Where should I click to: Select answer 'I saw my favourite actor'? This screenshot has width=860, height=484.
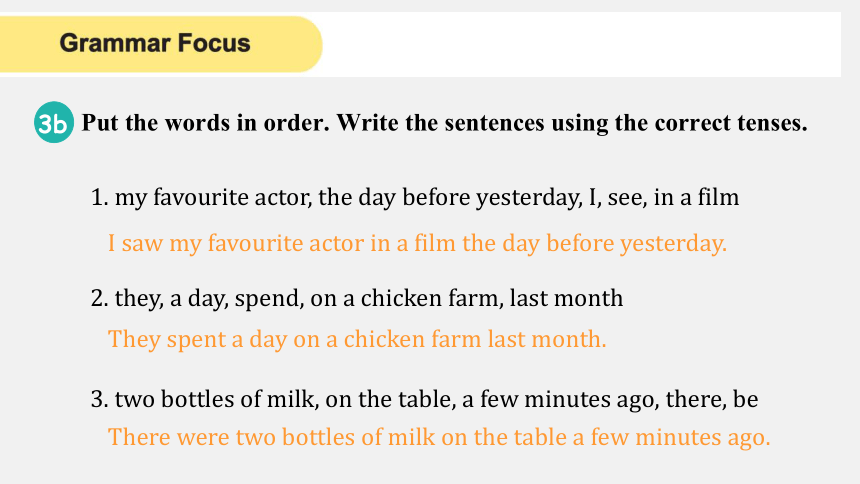click(417, 243)
